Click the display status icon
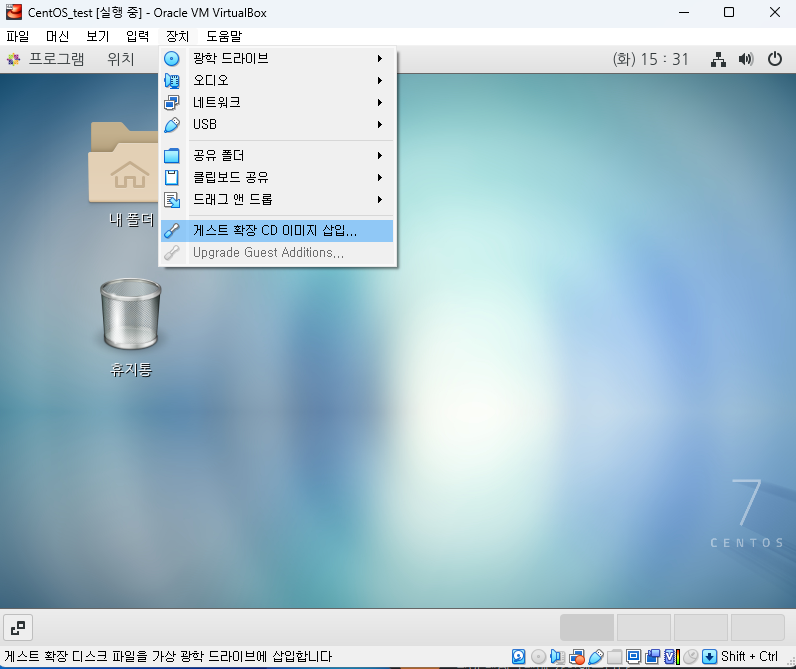Screen dimensions: 796x669 point(634,656)
